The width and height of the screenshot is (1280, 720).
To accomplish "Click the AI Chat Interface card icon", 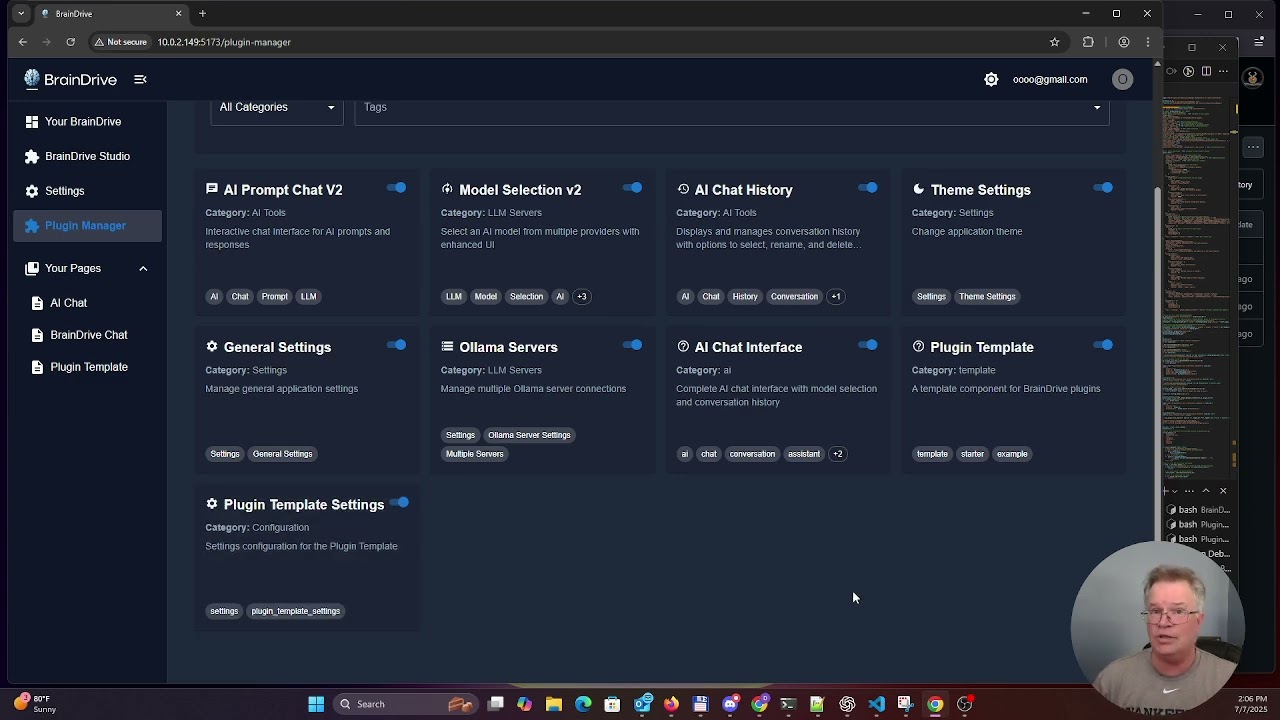I will point(683,346).
